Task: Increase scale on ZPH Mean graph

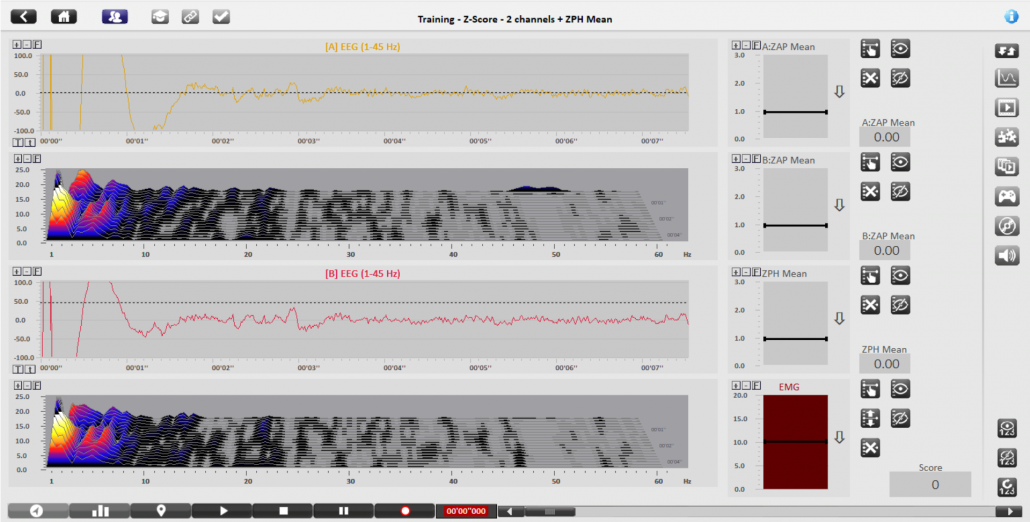Action: pyautogui.click(x=737, y=272)
